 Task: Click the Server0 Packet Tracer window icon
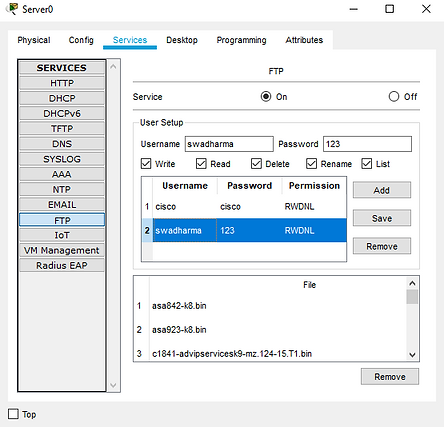(x=12, y=9)
